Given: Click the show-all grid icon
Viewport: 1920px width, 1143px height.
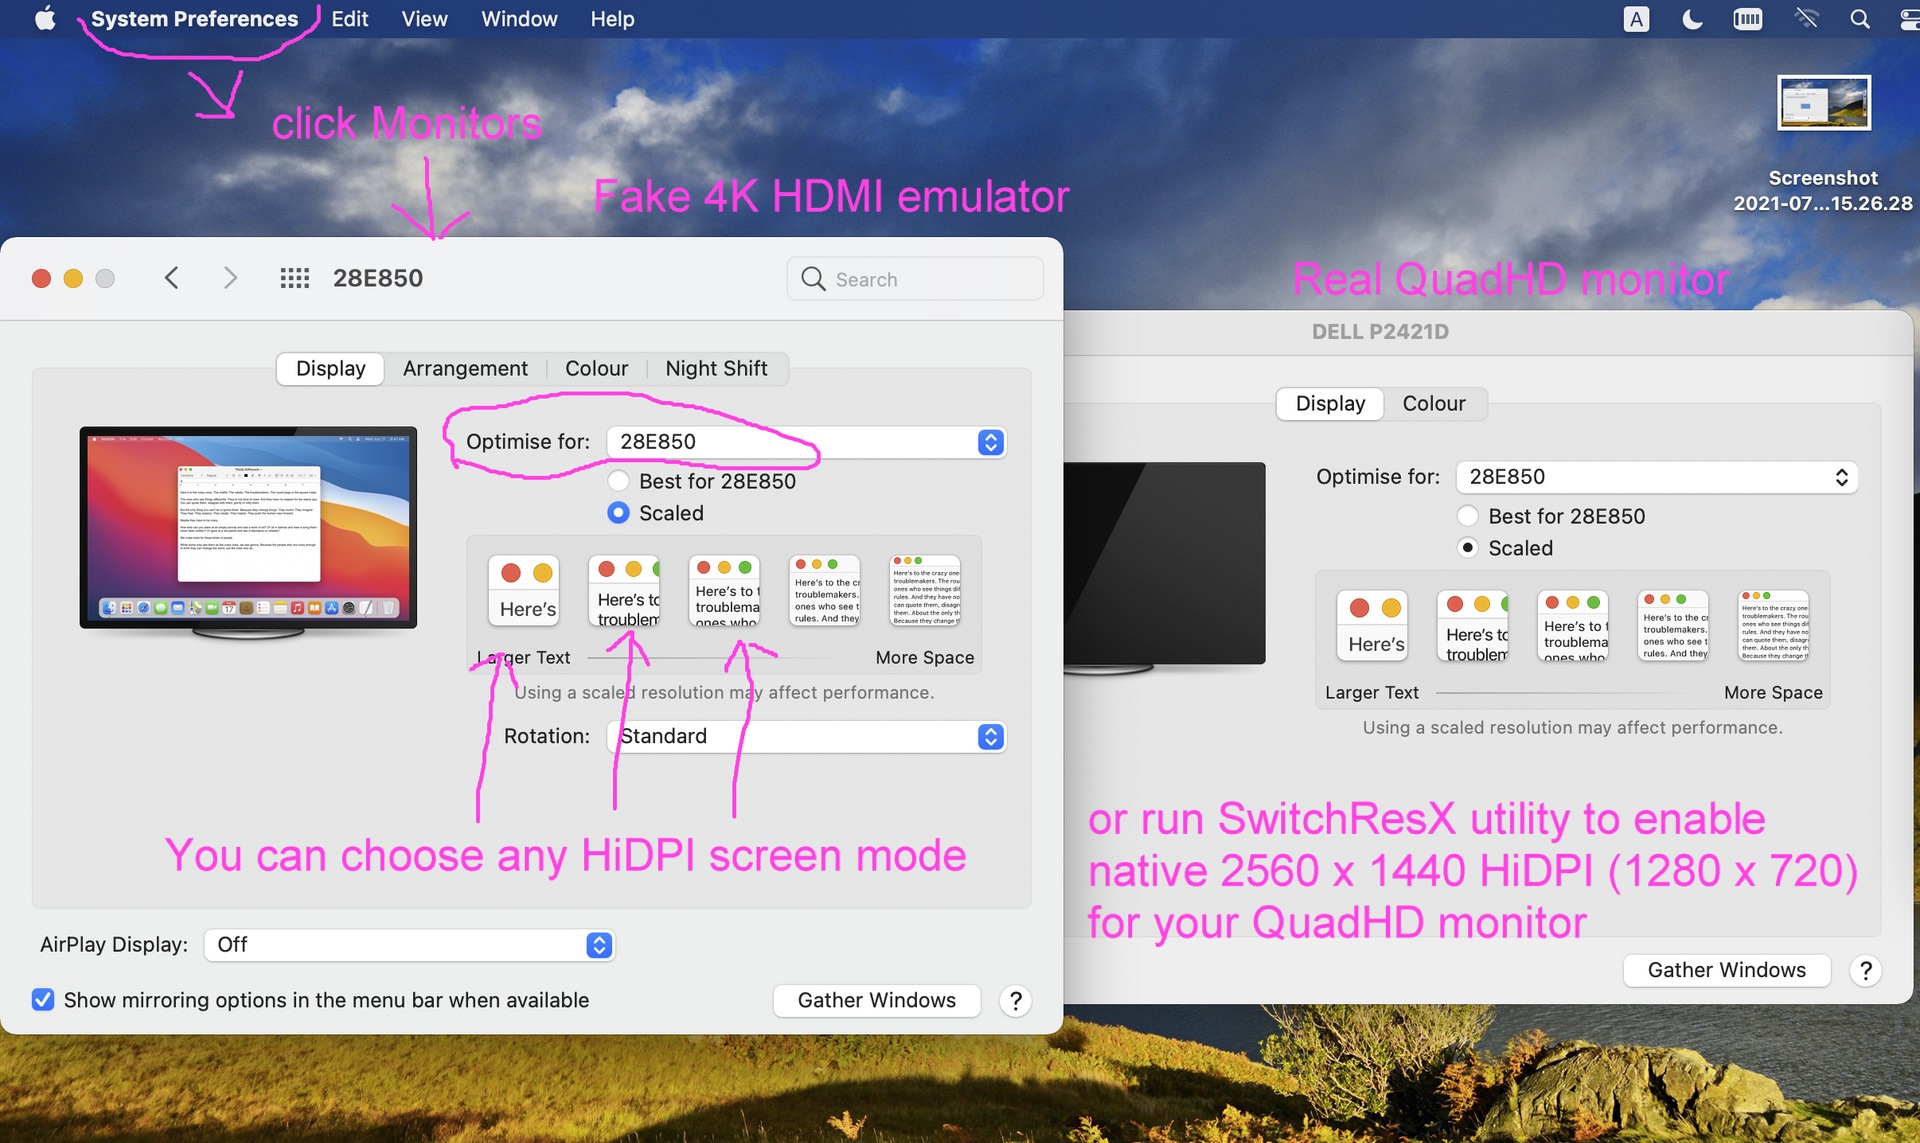Looking at the screenshot, I should tap(294, 278).
